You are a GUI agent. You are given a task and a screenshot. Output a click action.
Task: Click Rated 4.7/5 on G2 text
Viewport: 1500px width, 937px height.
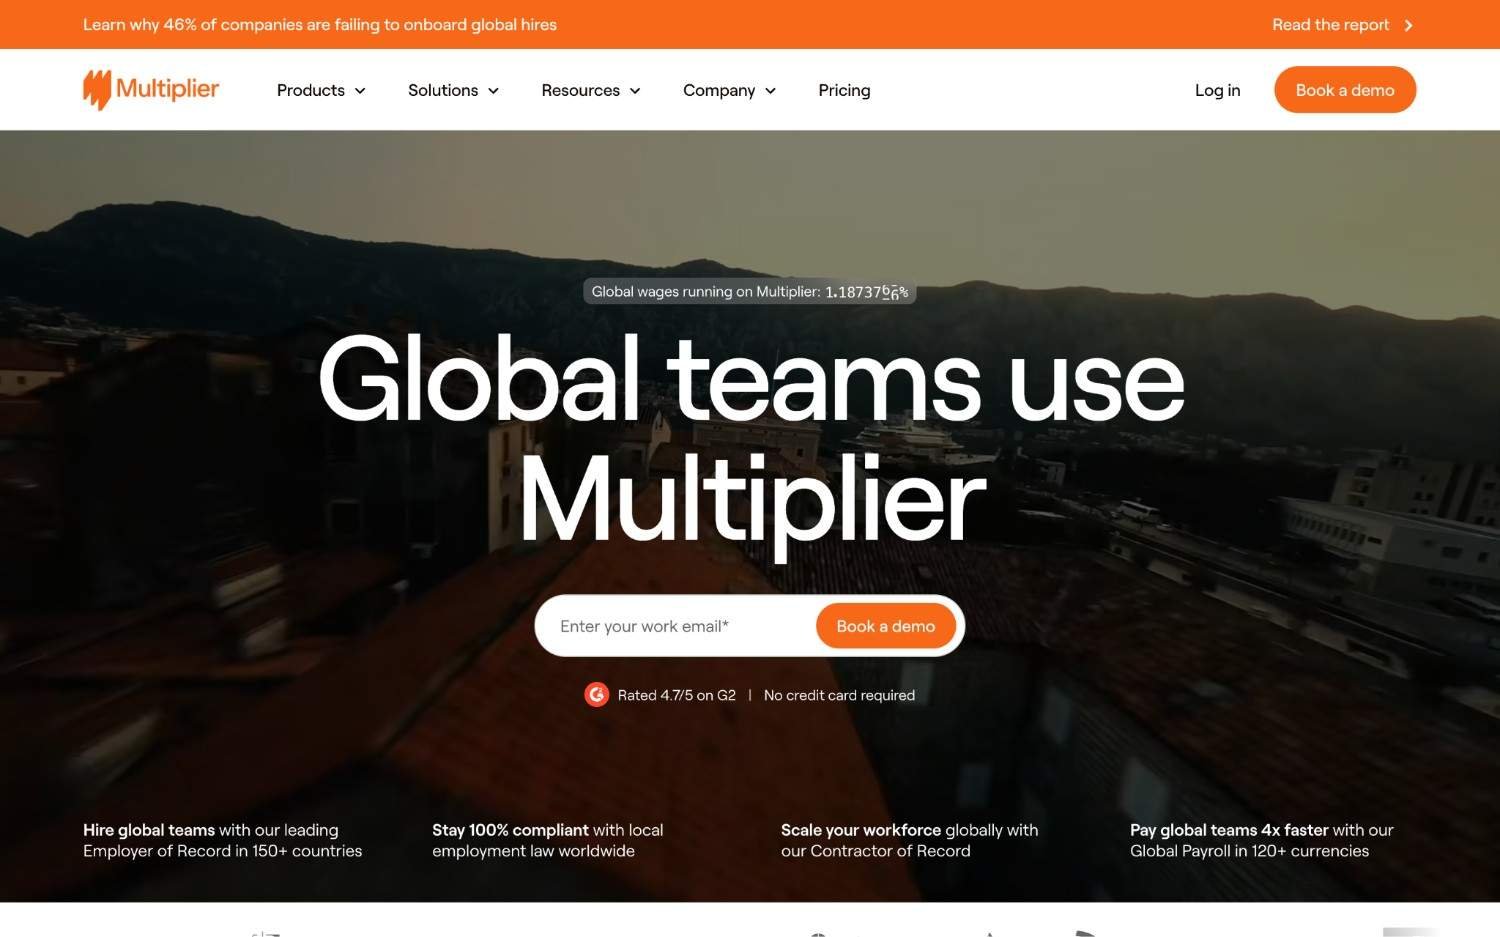point(676,695)
